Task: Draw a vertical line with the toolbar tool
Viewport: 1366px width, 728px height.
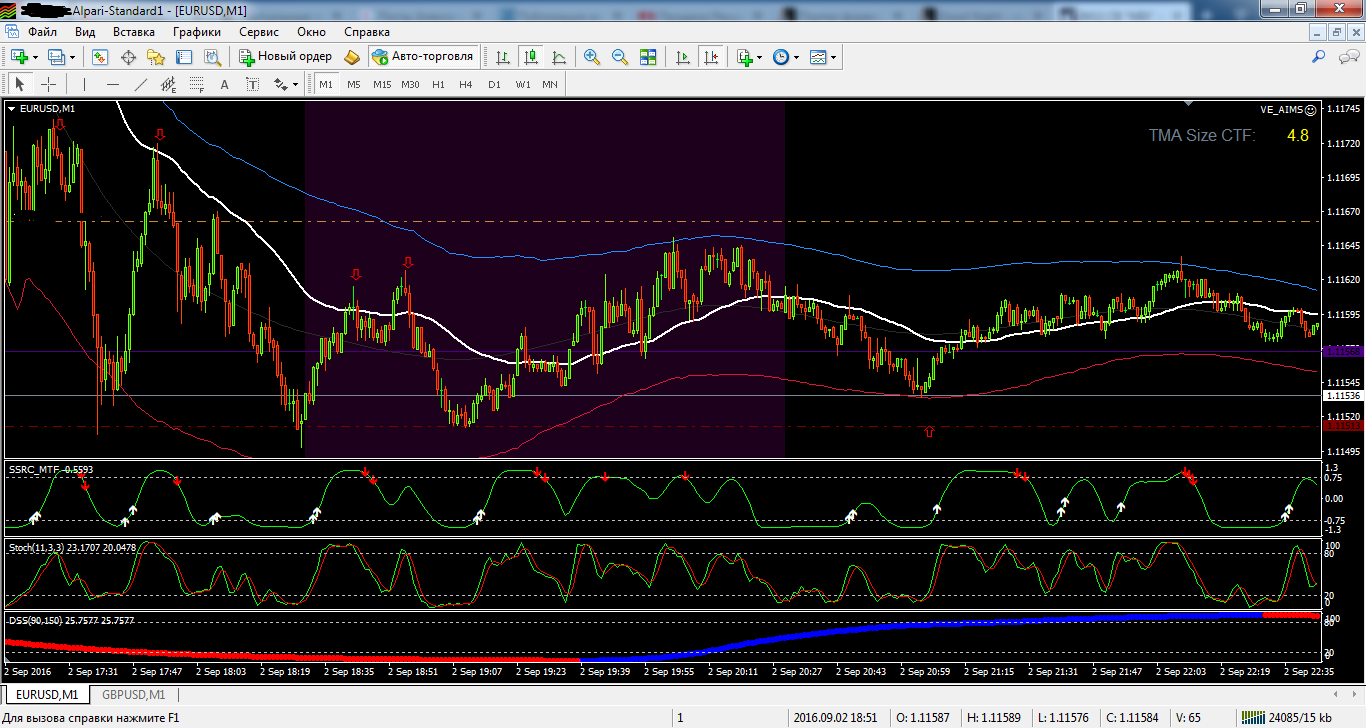Action: [85, 84]
